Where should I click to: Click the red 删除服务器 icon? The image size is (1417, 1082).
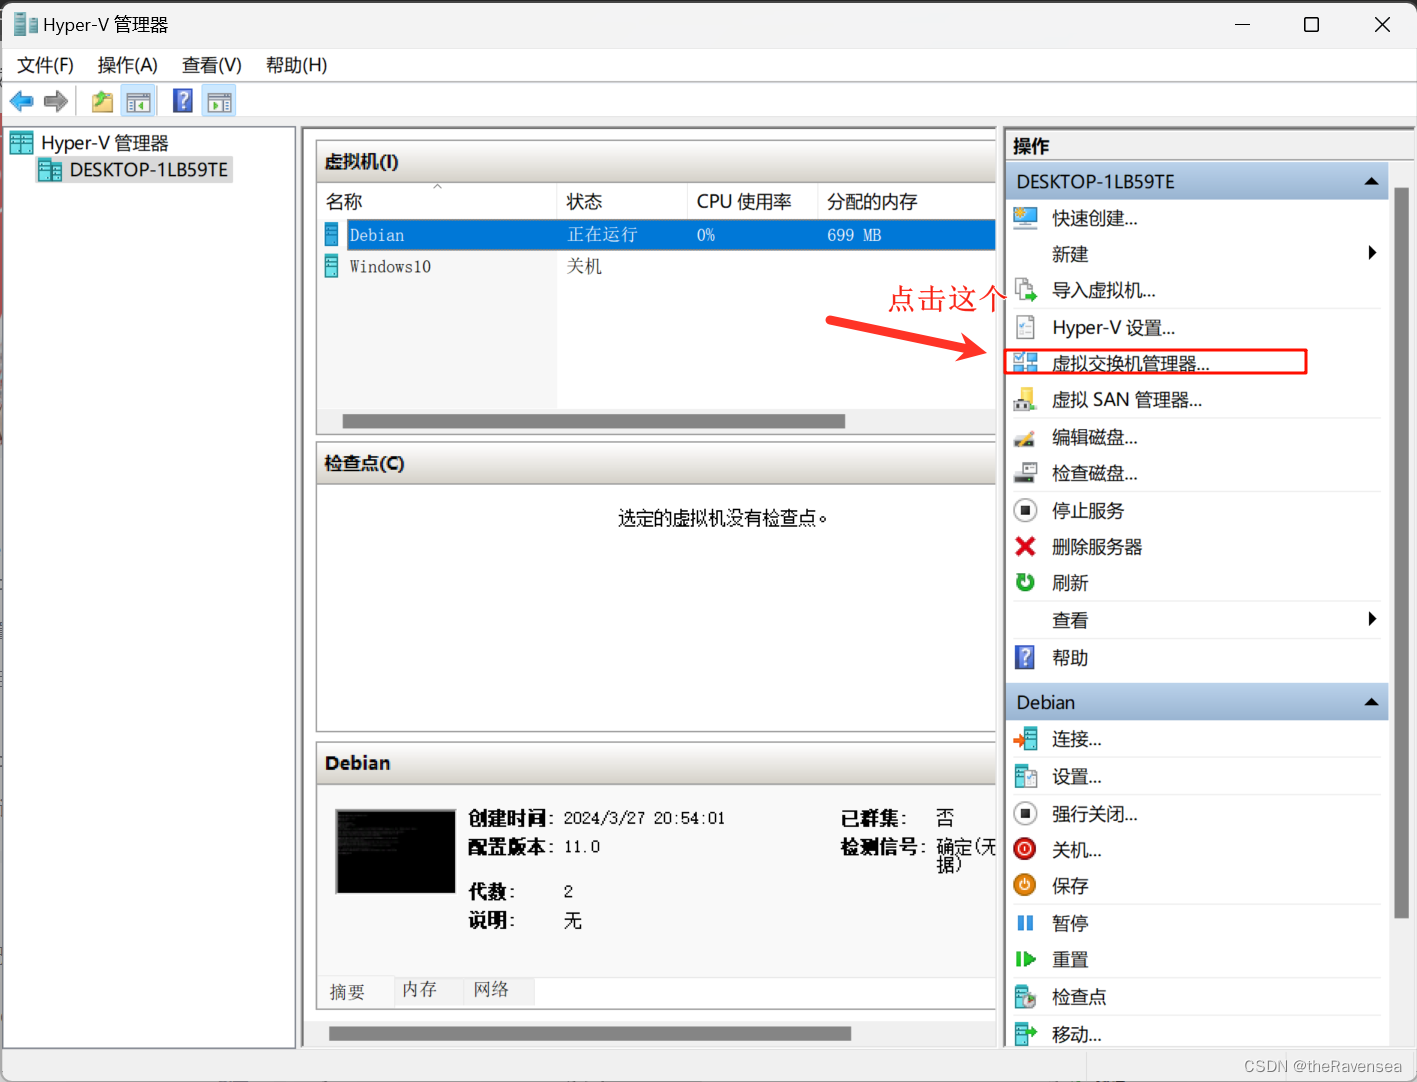click(x=1025, y=546)
